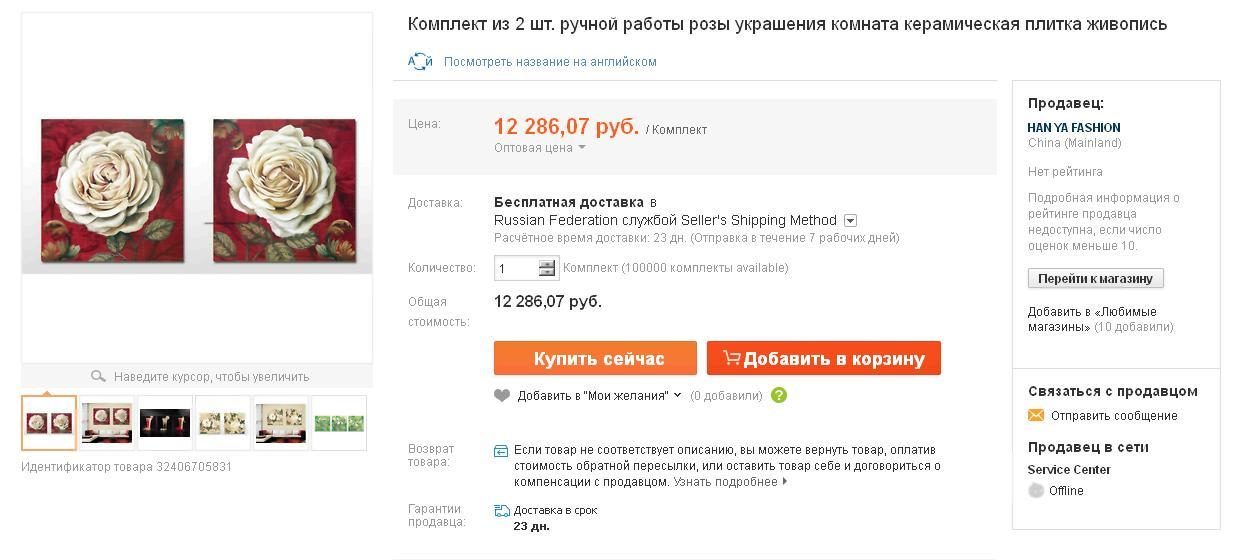Click the on-time delivery guarantee icon
1235x560 pixels.
point(502,511)
